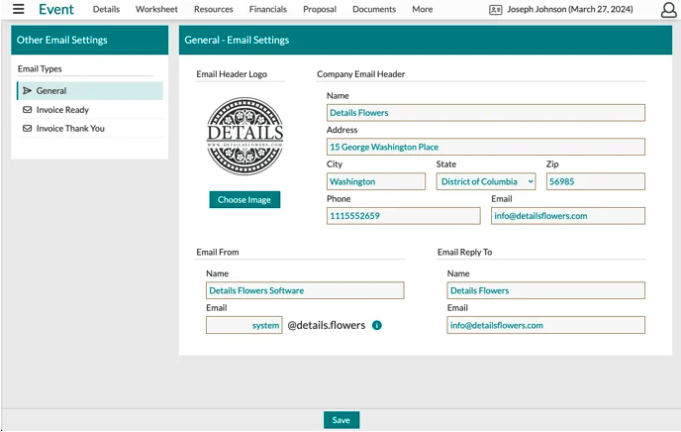Click the Address field 15 George Washington Place
The height and width of the screenshot is (432, 681).
[x=486, y=147]
